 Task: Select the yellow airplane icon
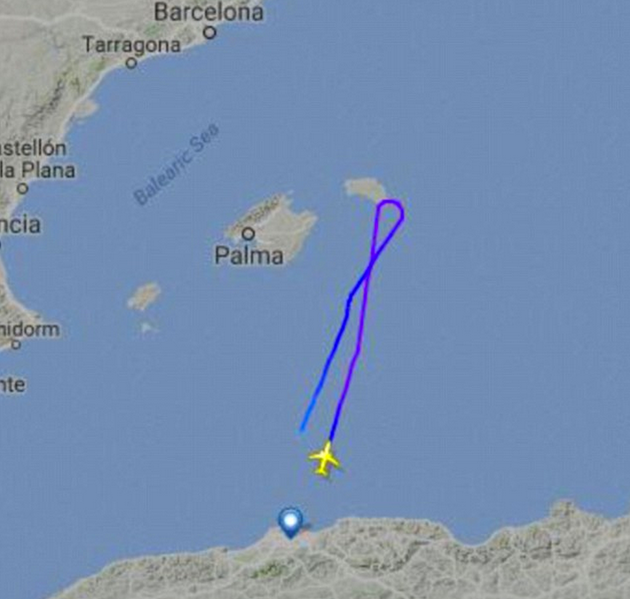[x=324, y=459]
